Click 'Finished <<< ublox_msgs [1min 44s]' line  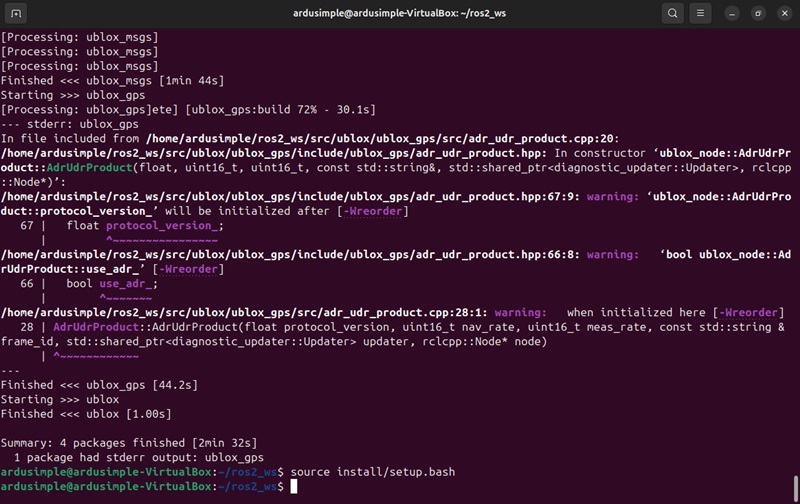click(112, 80)
